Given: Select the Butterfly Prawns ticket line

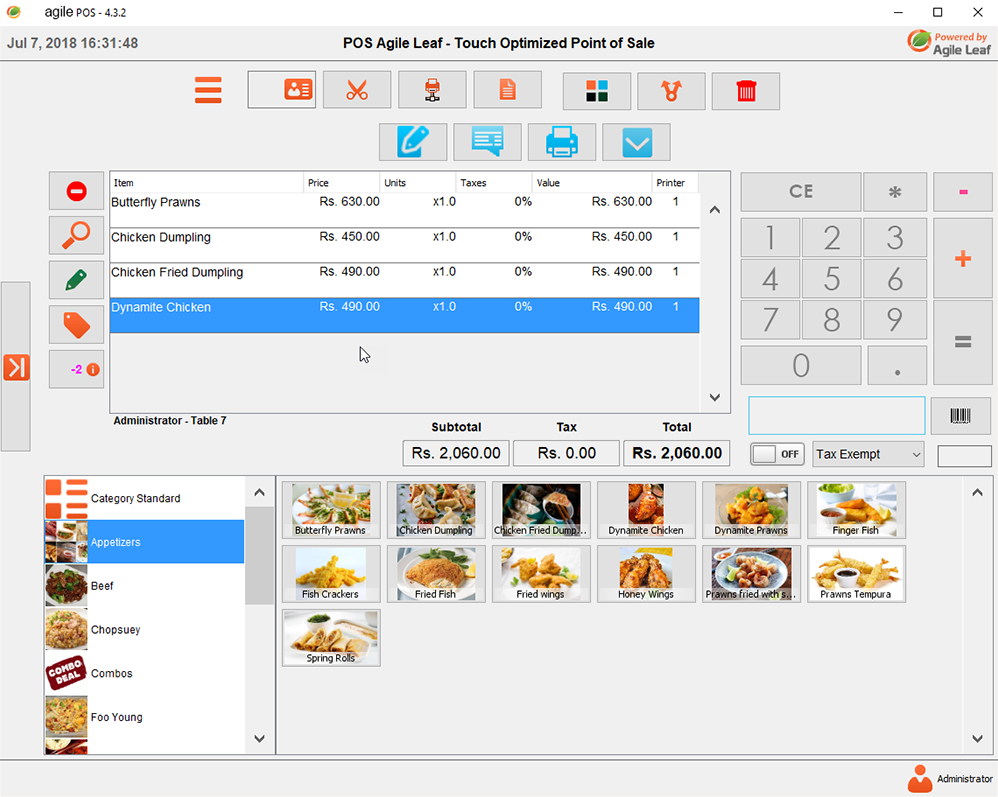Looking at the screenshot, I should pos(405,209).
